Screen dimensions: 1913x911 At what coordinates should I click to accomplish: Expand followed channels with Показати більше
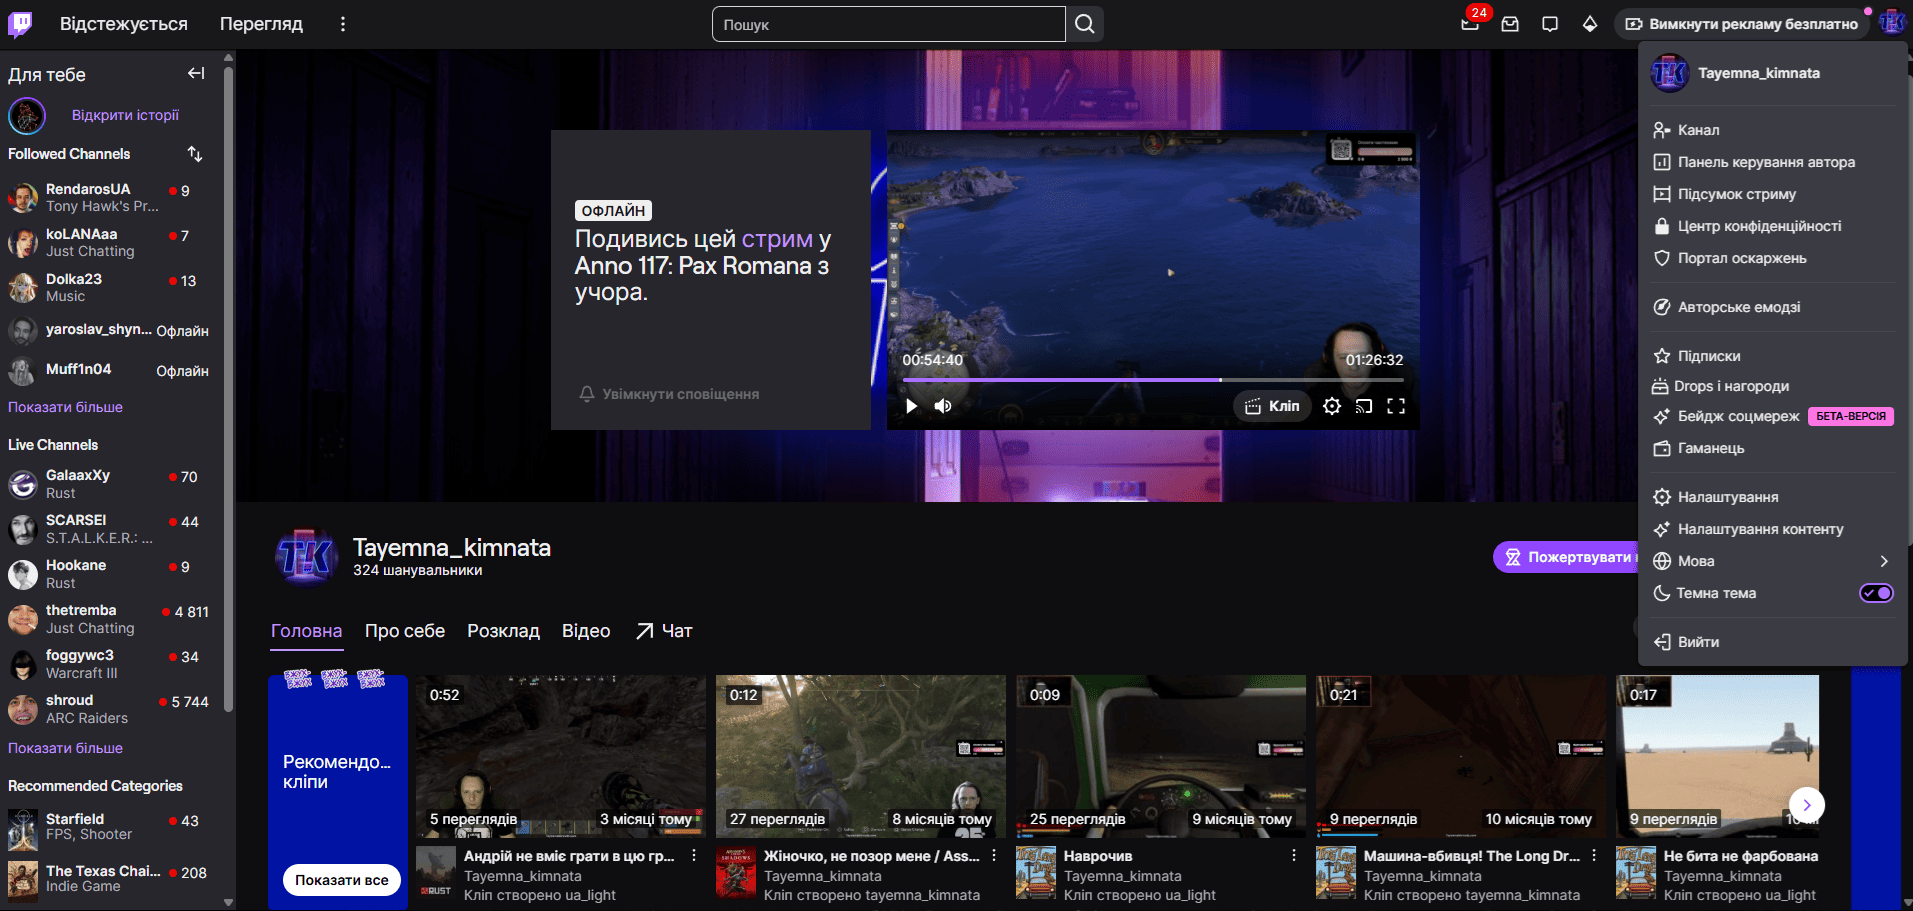(65, 407)
